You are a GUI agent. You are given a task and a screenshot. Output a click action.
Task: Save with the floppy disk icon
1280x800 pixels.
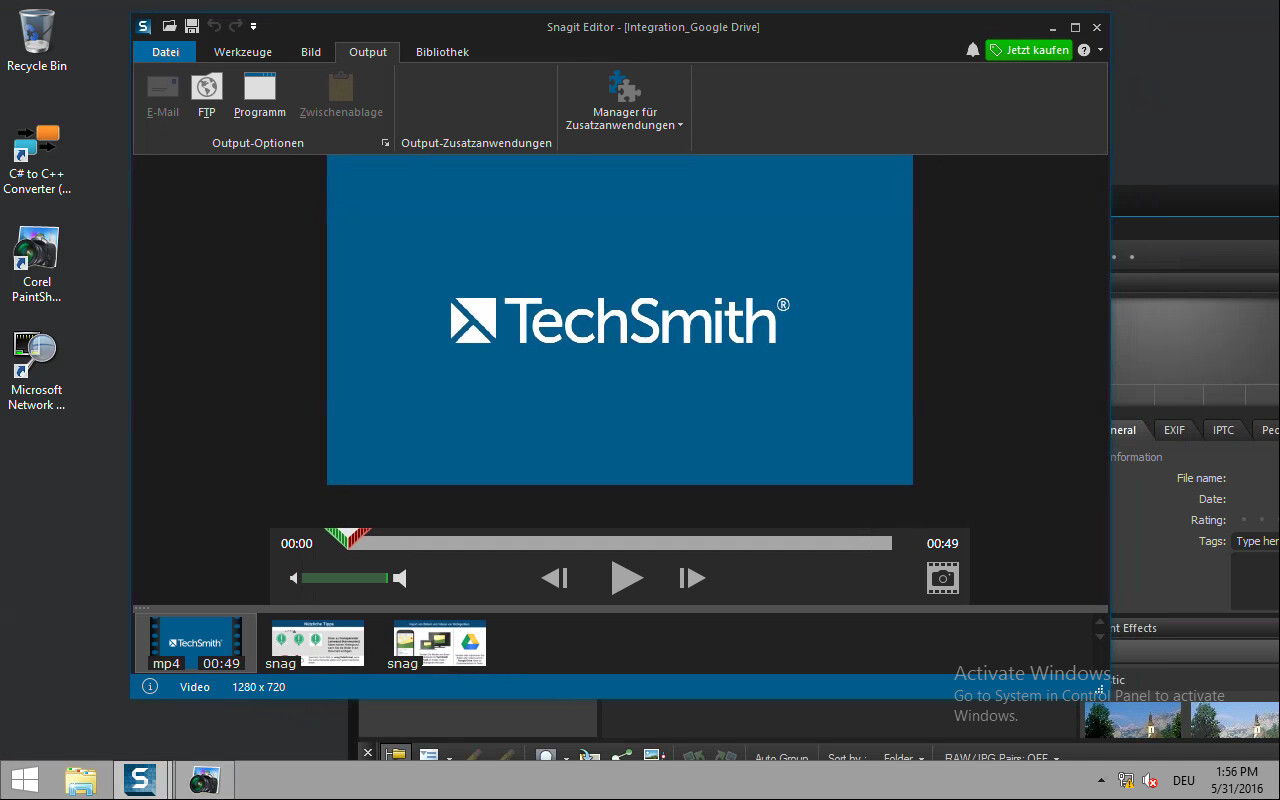click(x=192, y=26)
